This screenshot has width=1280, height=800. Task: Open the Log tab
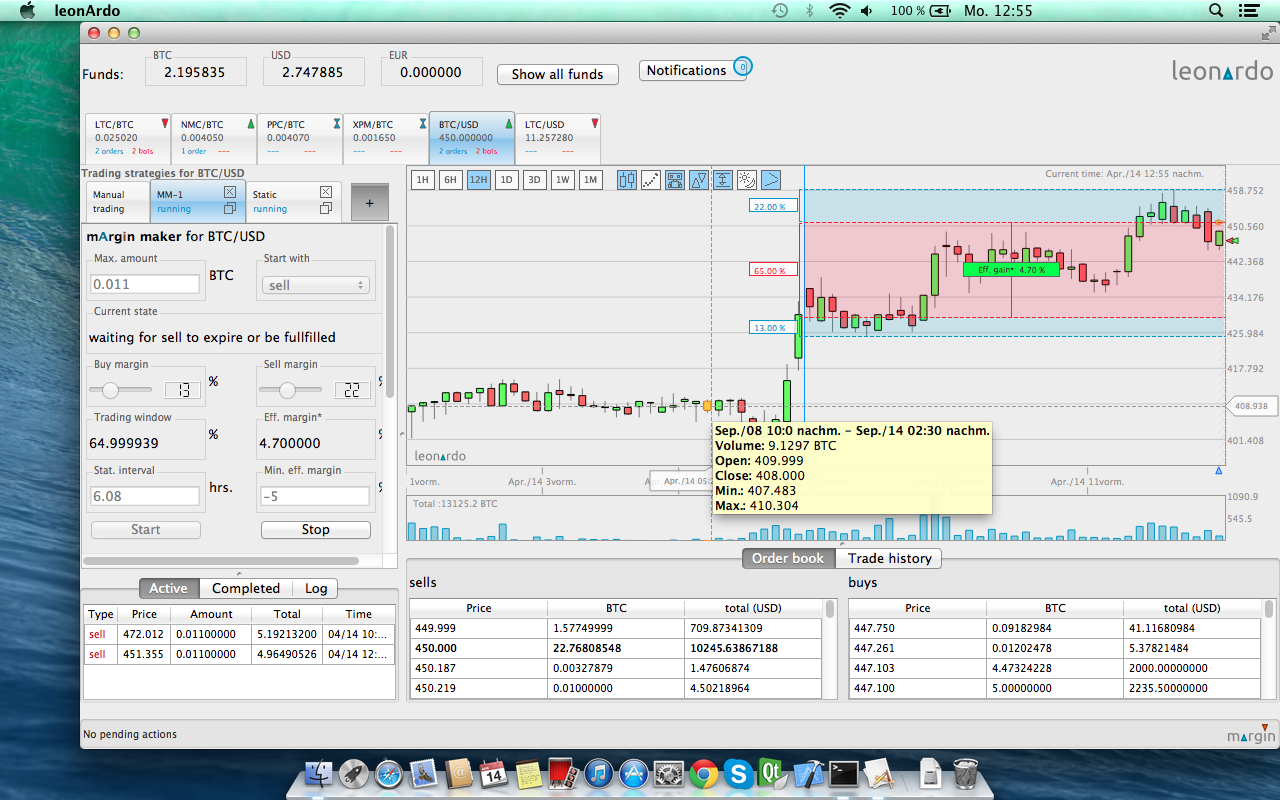[x=316, y=588]
